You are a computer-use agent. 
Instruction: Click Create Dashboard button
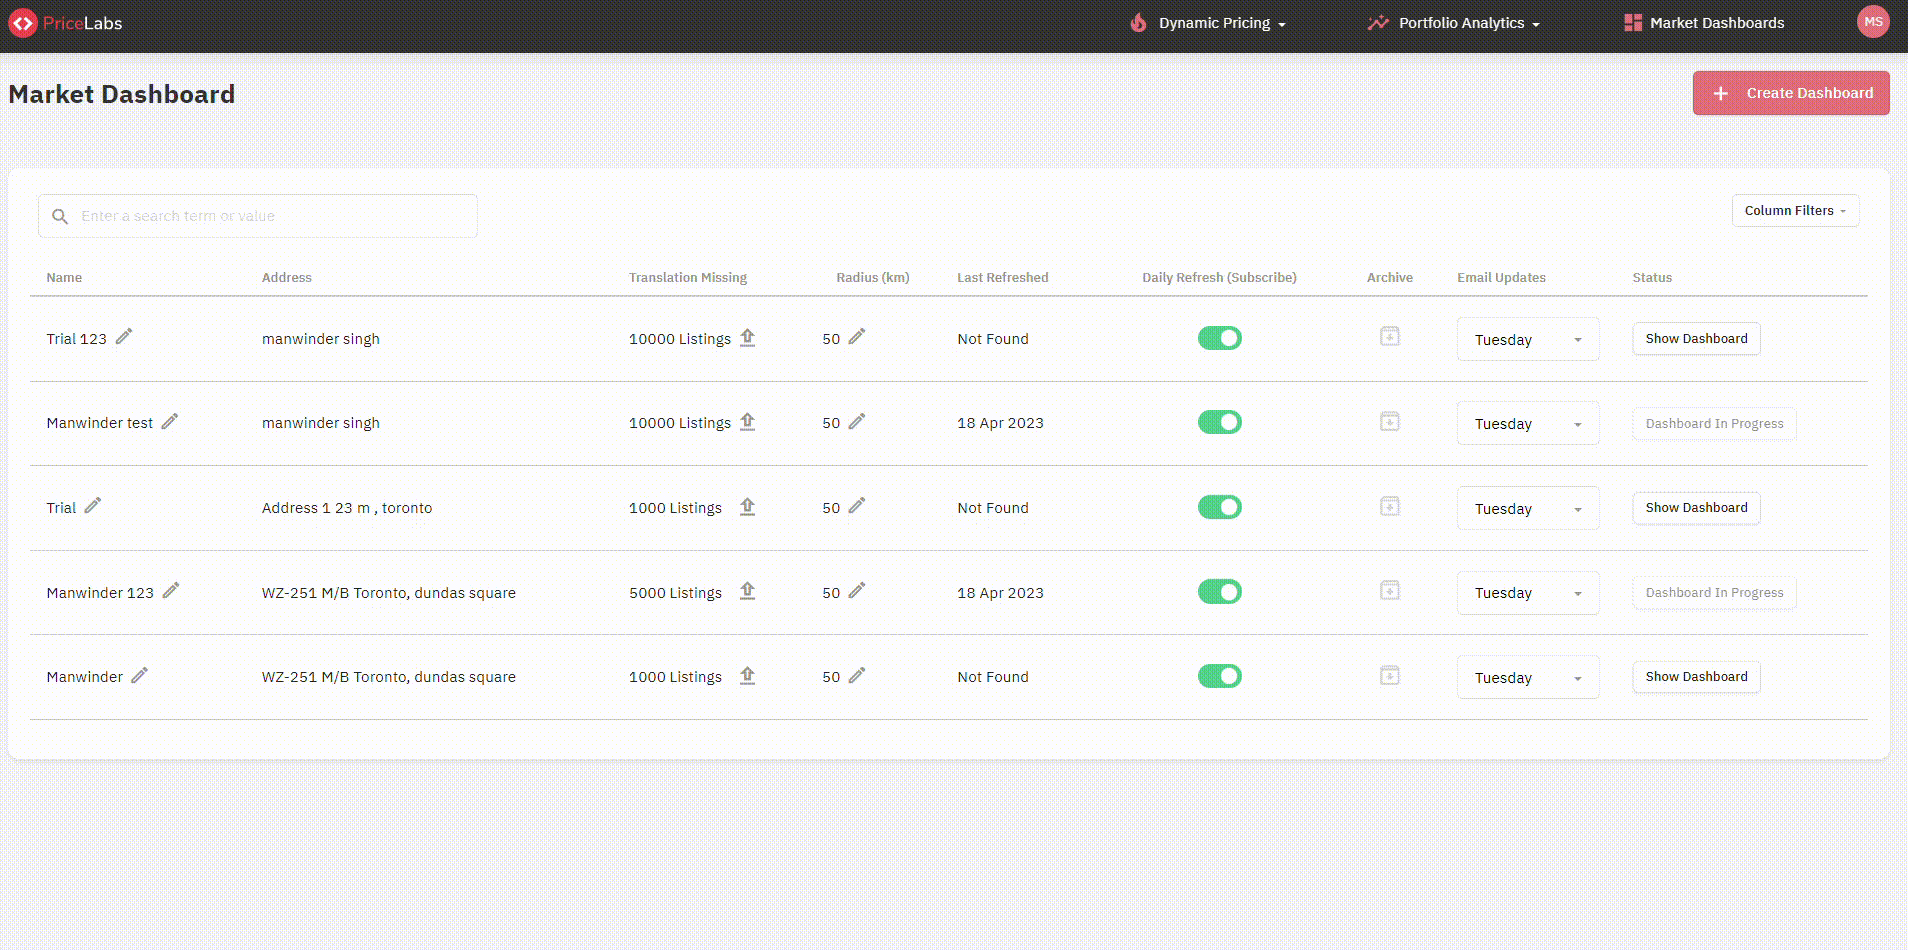click(1791, 93)
